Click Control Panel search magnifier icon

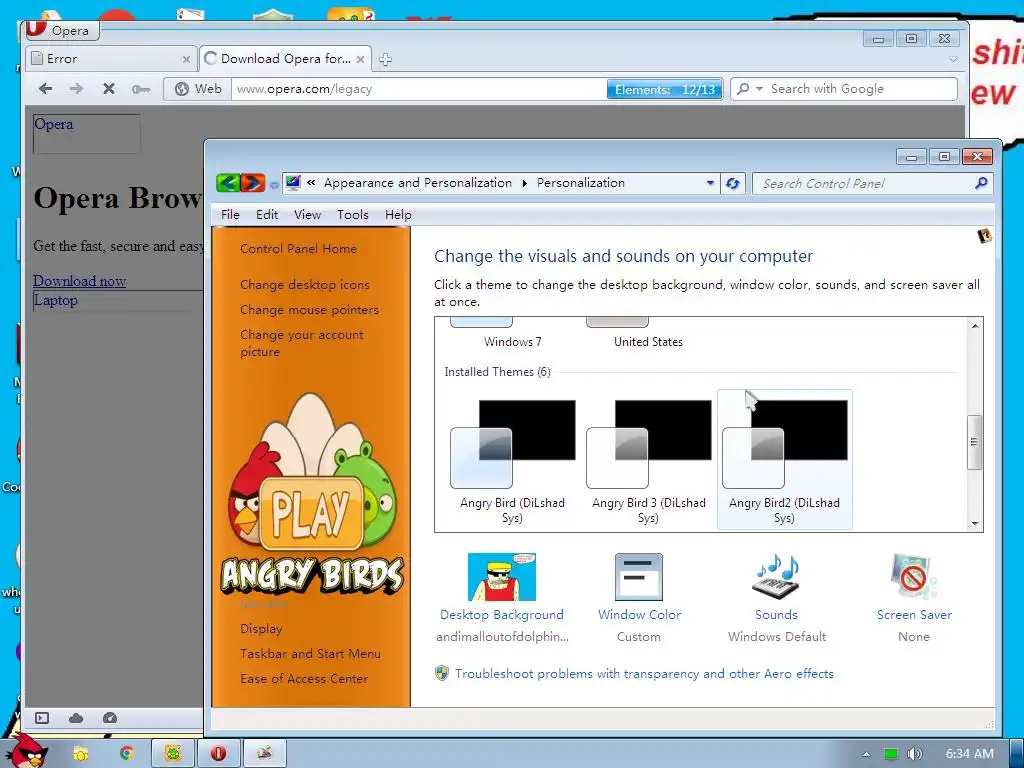tap(981, 184)
